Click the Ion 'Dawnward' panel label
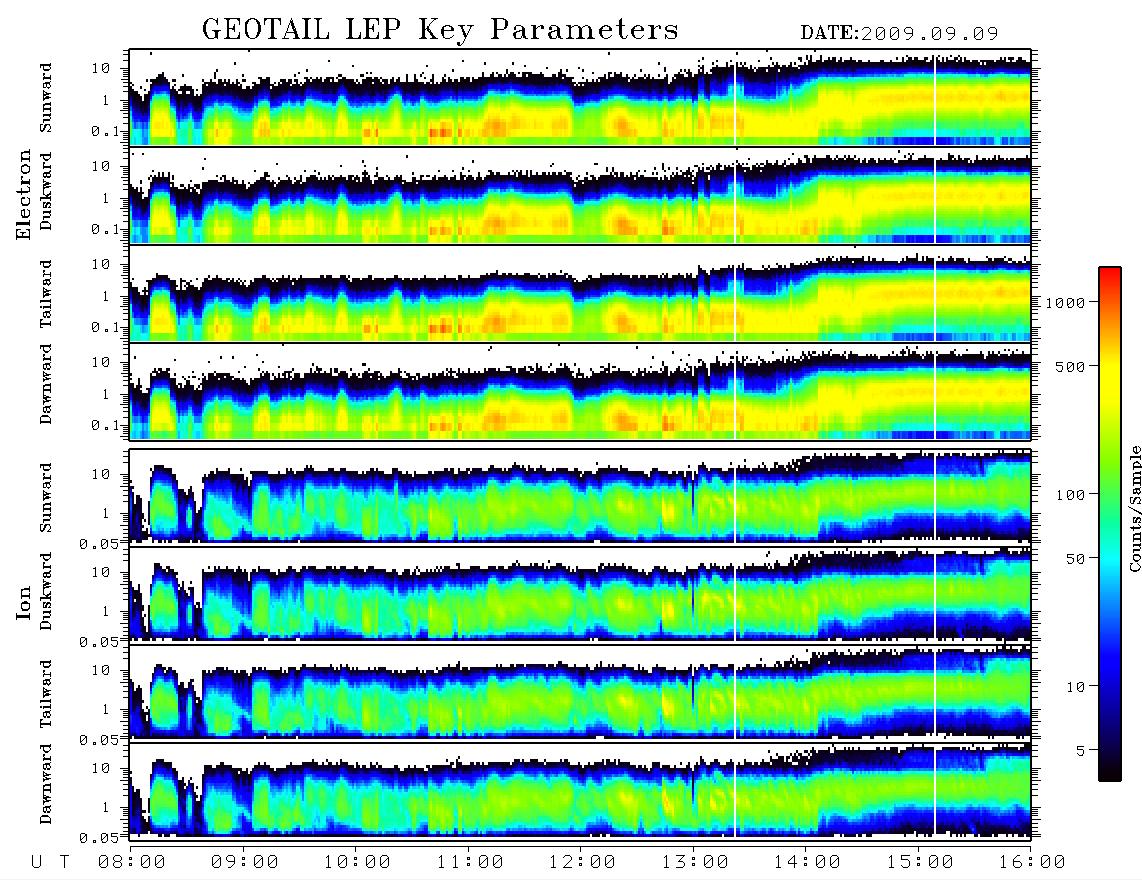 [x=46, y=784]
